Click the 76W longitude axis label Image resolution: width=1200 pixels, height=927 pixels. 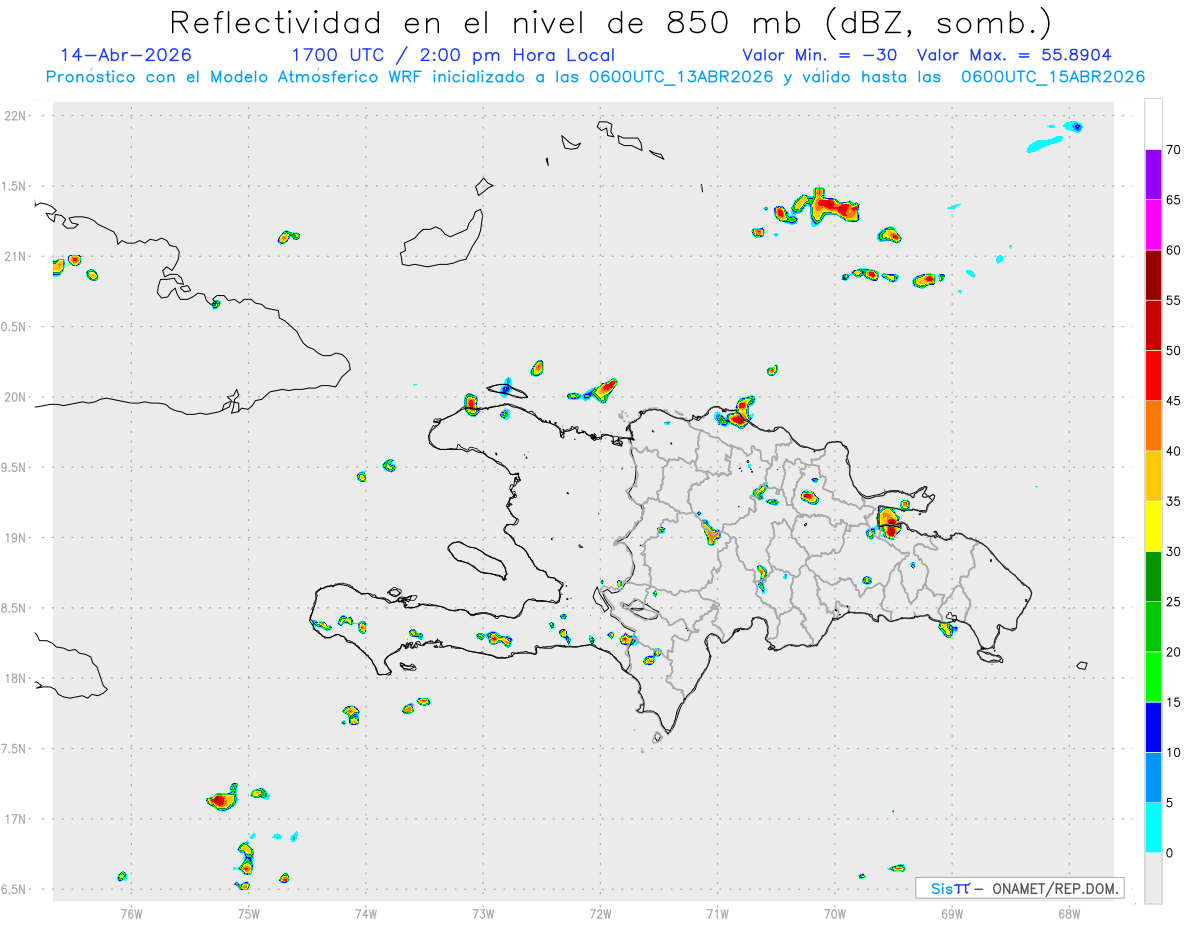click(131, 913)
